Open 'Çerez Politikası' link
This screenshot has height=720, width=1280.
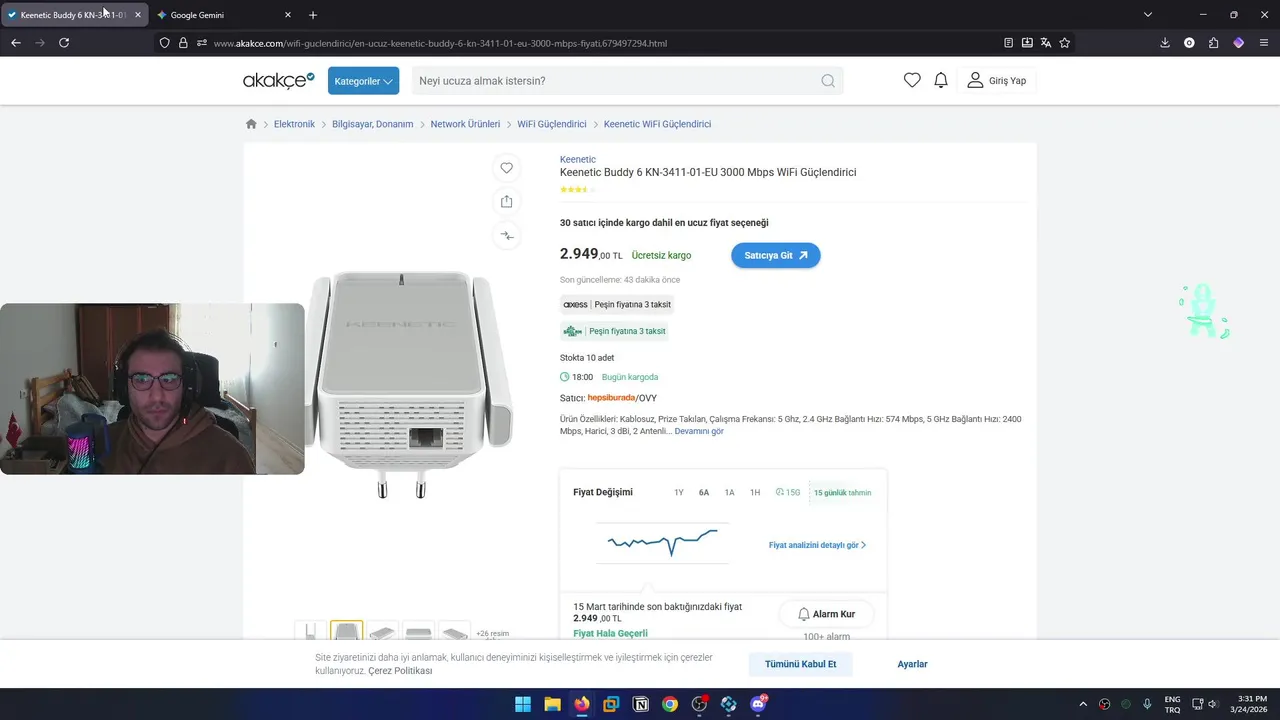pos(400,671)
